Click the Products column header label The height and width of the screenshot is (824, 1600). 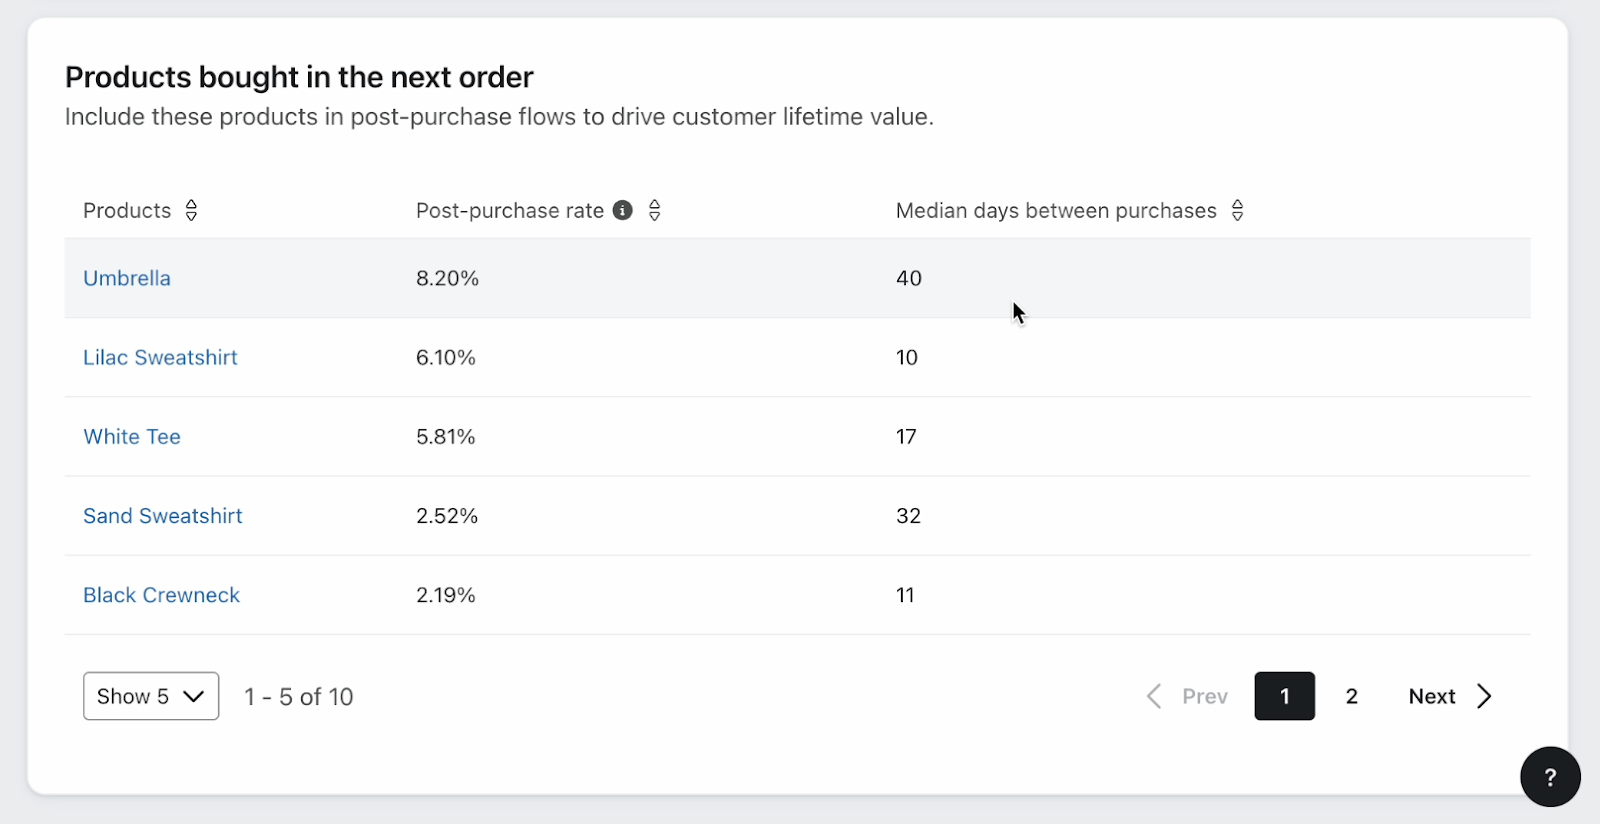pyautogui.click(x=127, y=210)
